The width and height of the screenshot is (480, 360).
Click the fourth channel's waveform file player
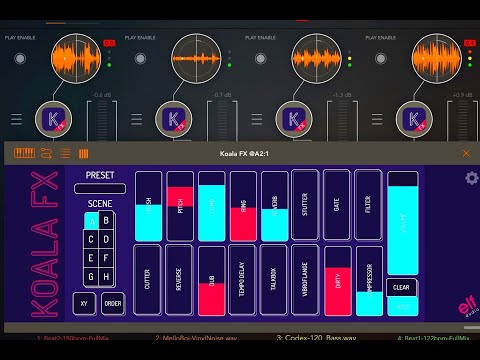(437, 58)
